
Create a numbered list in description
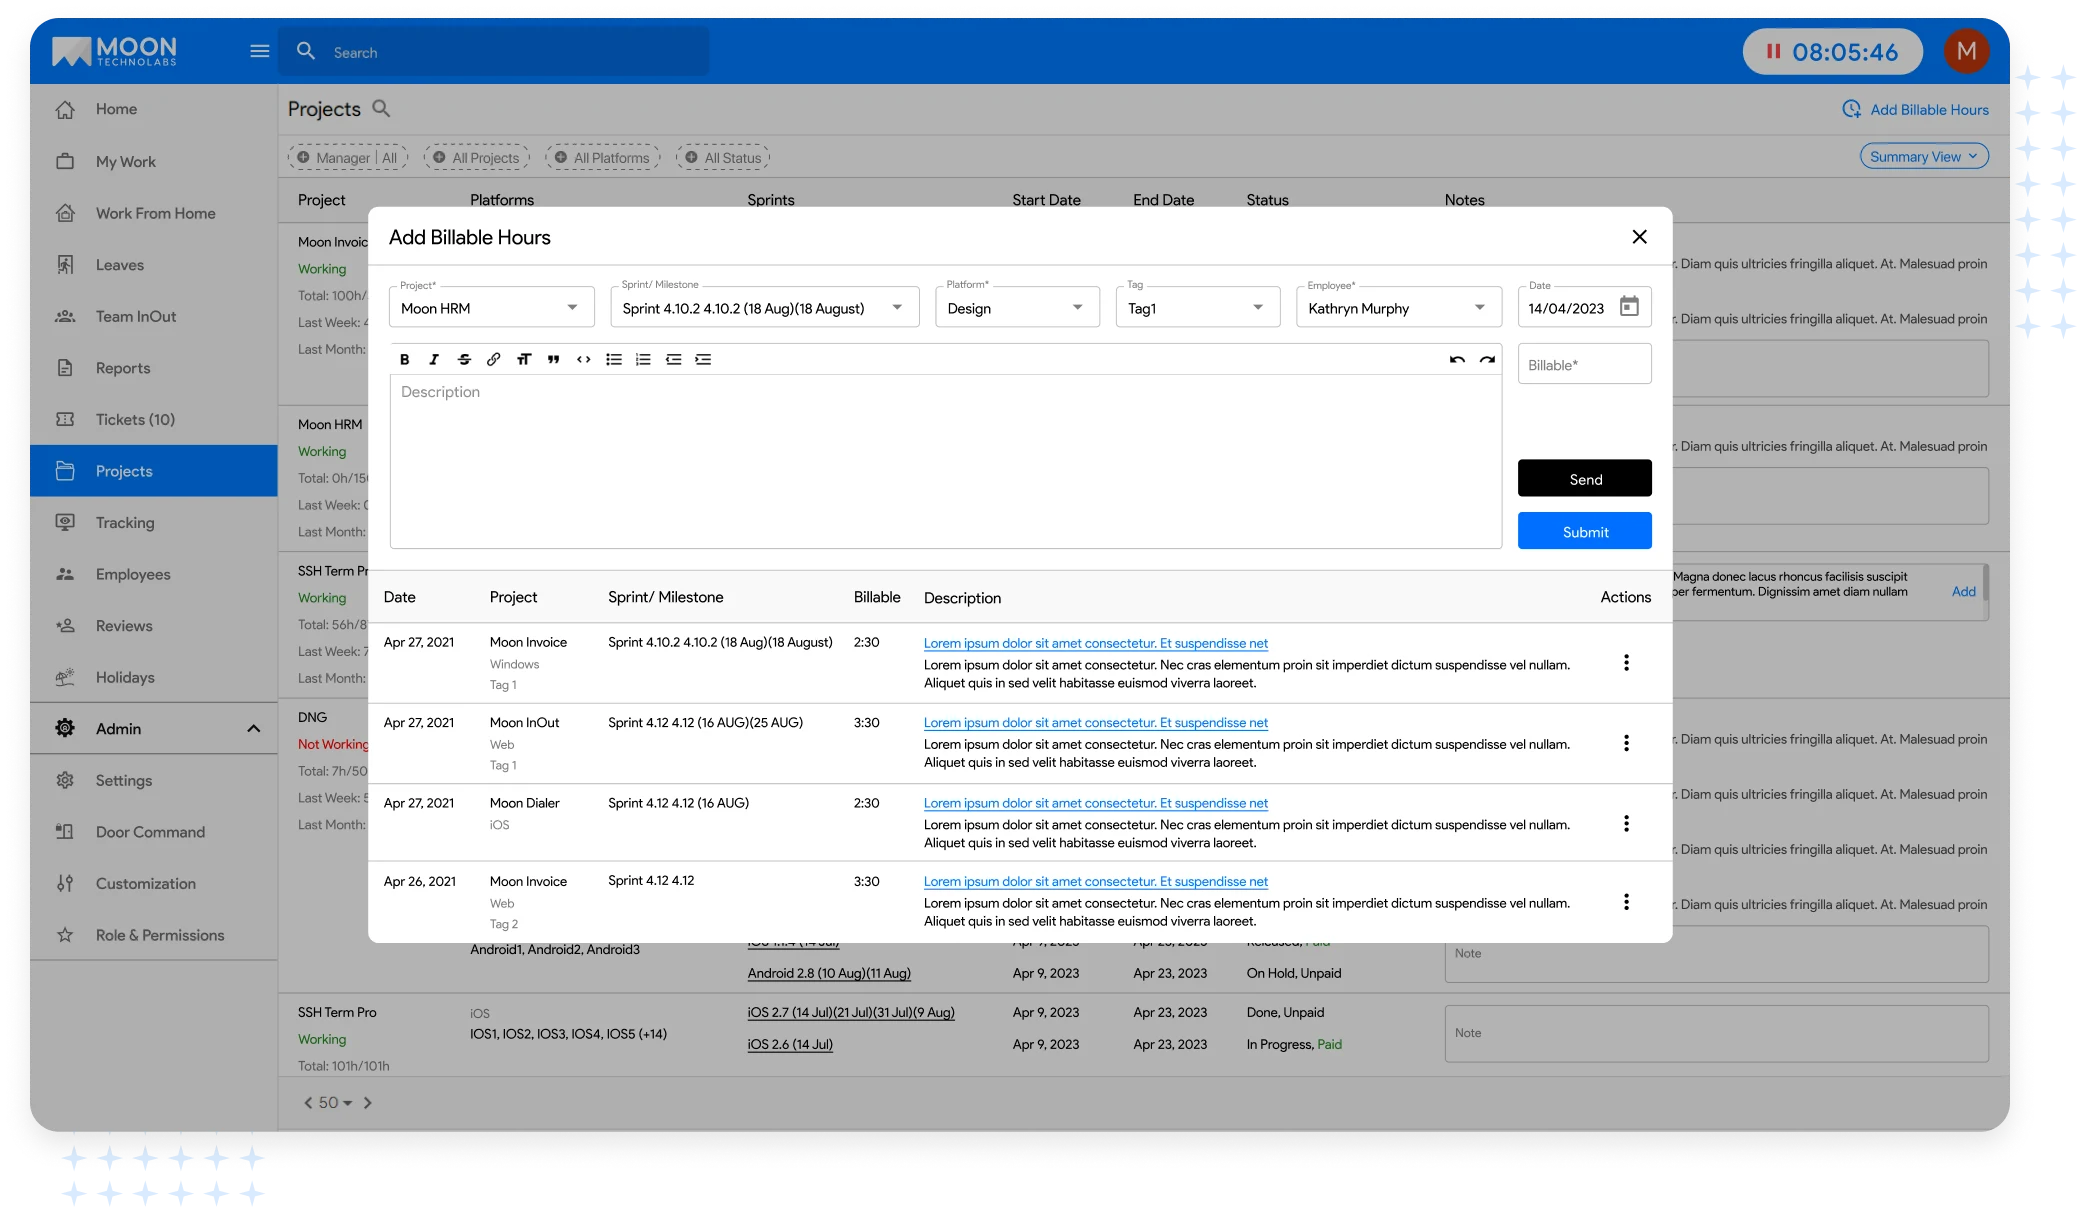tap(644, 360)
